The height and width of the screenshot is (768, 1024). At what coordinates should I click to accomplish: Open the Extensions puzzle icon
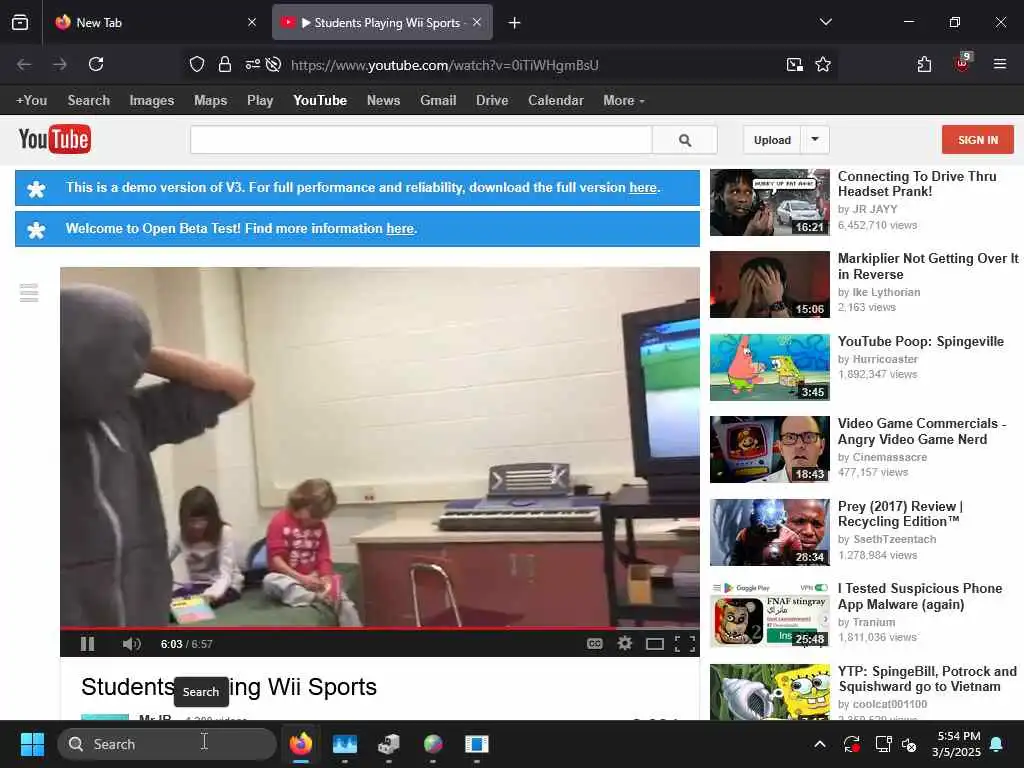[924, 64]
